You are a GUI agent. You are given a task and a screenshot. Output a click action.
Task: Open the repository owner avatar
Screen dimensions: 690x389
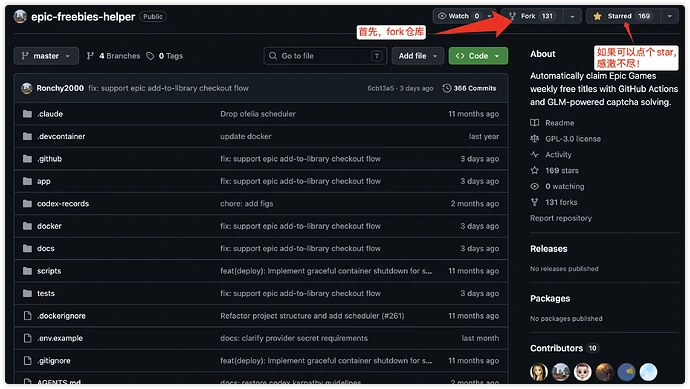tap(20, 16)
